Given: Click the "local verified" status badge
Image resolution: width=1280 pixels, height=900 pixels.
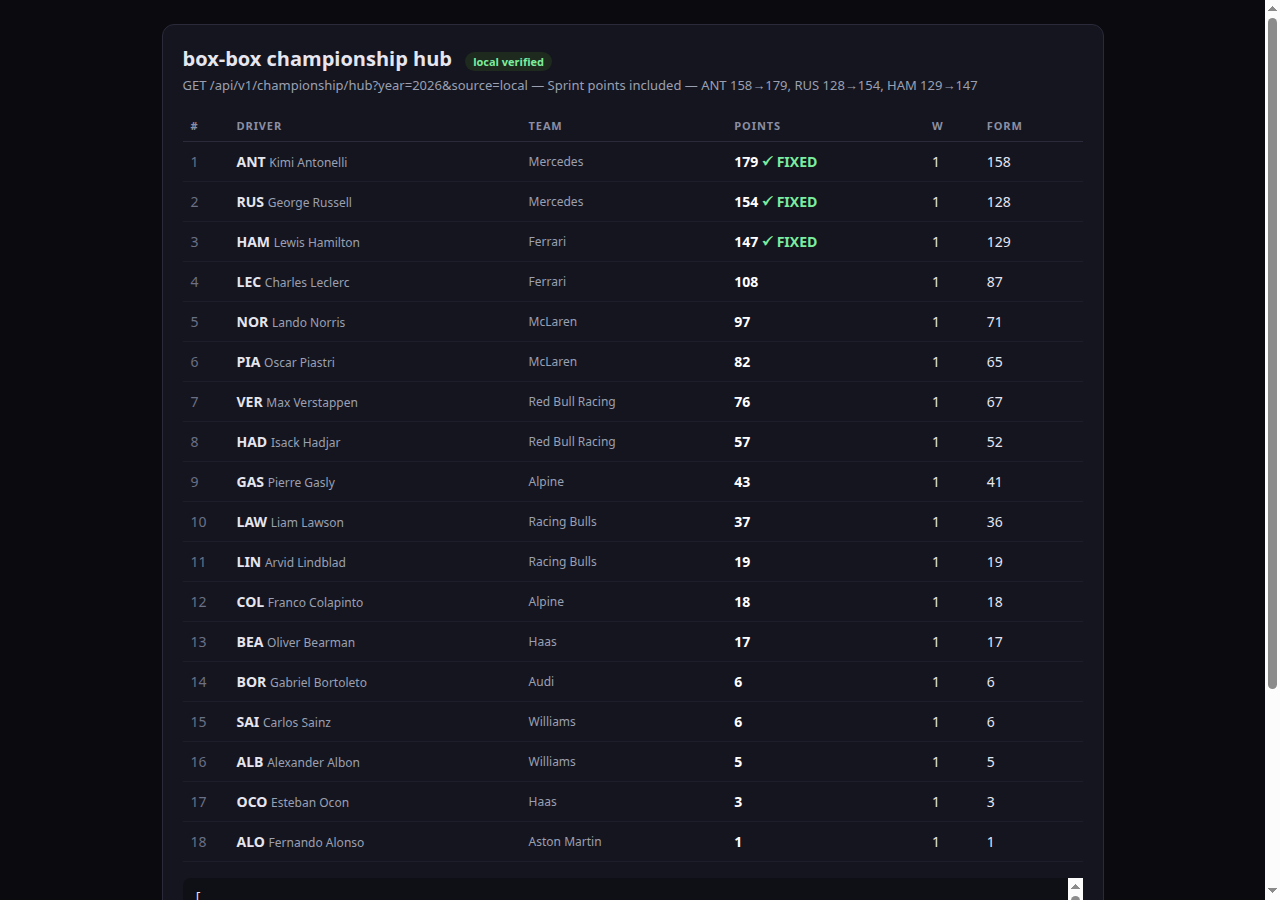Looking at the screenshot, I should click(508, 62).
